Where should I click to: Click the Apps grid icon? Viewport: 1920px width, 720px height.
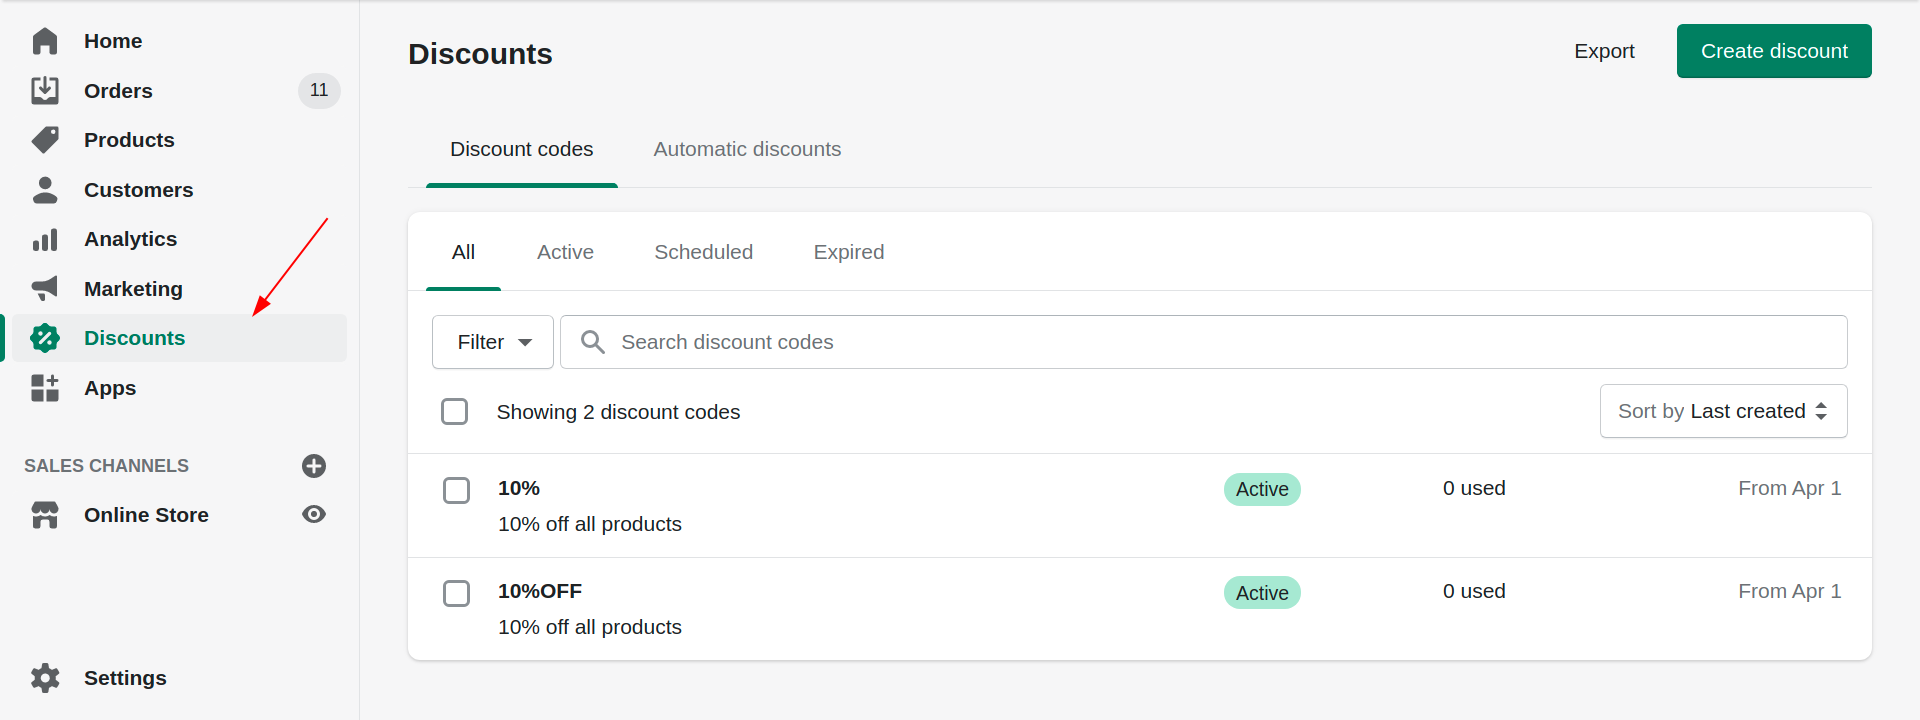click(45, 388)
